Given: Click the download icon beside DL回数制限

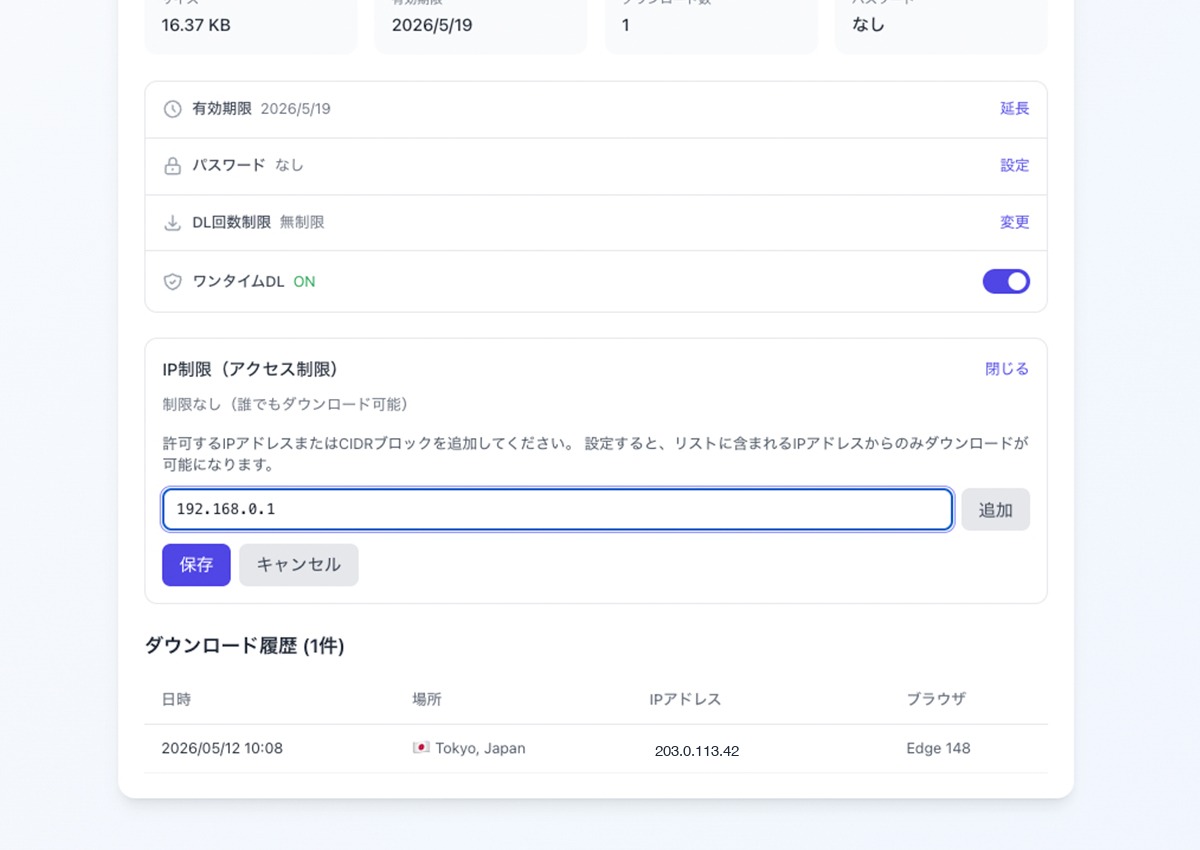Looking at the screenshot, I should (x=173, y=222).
